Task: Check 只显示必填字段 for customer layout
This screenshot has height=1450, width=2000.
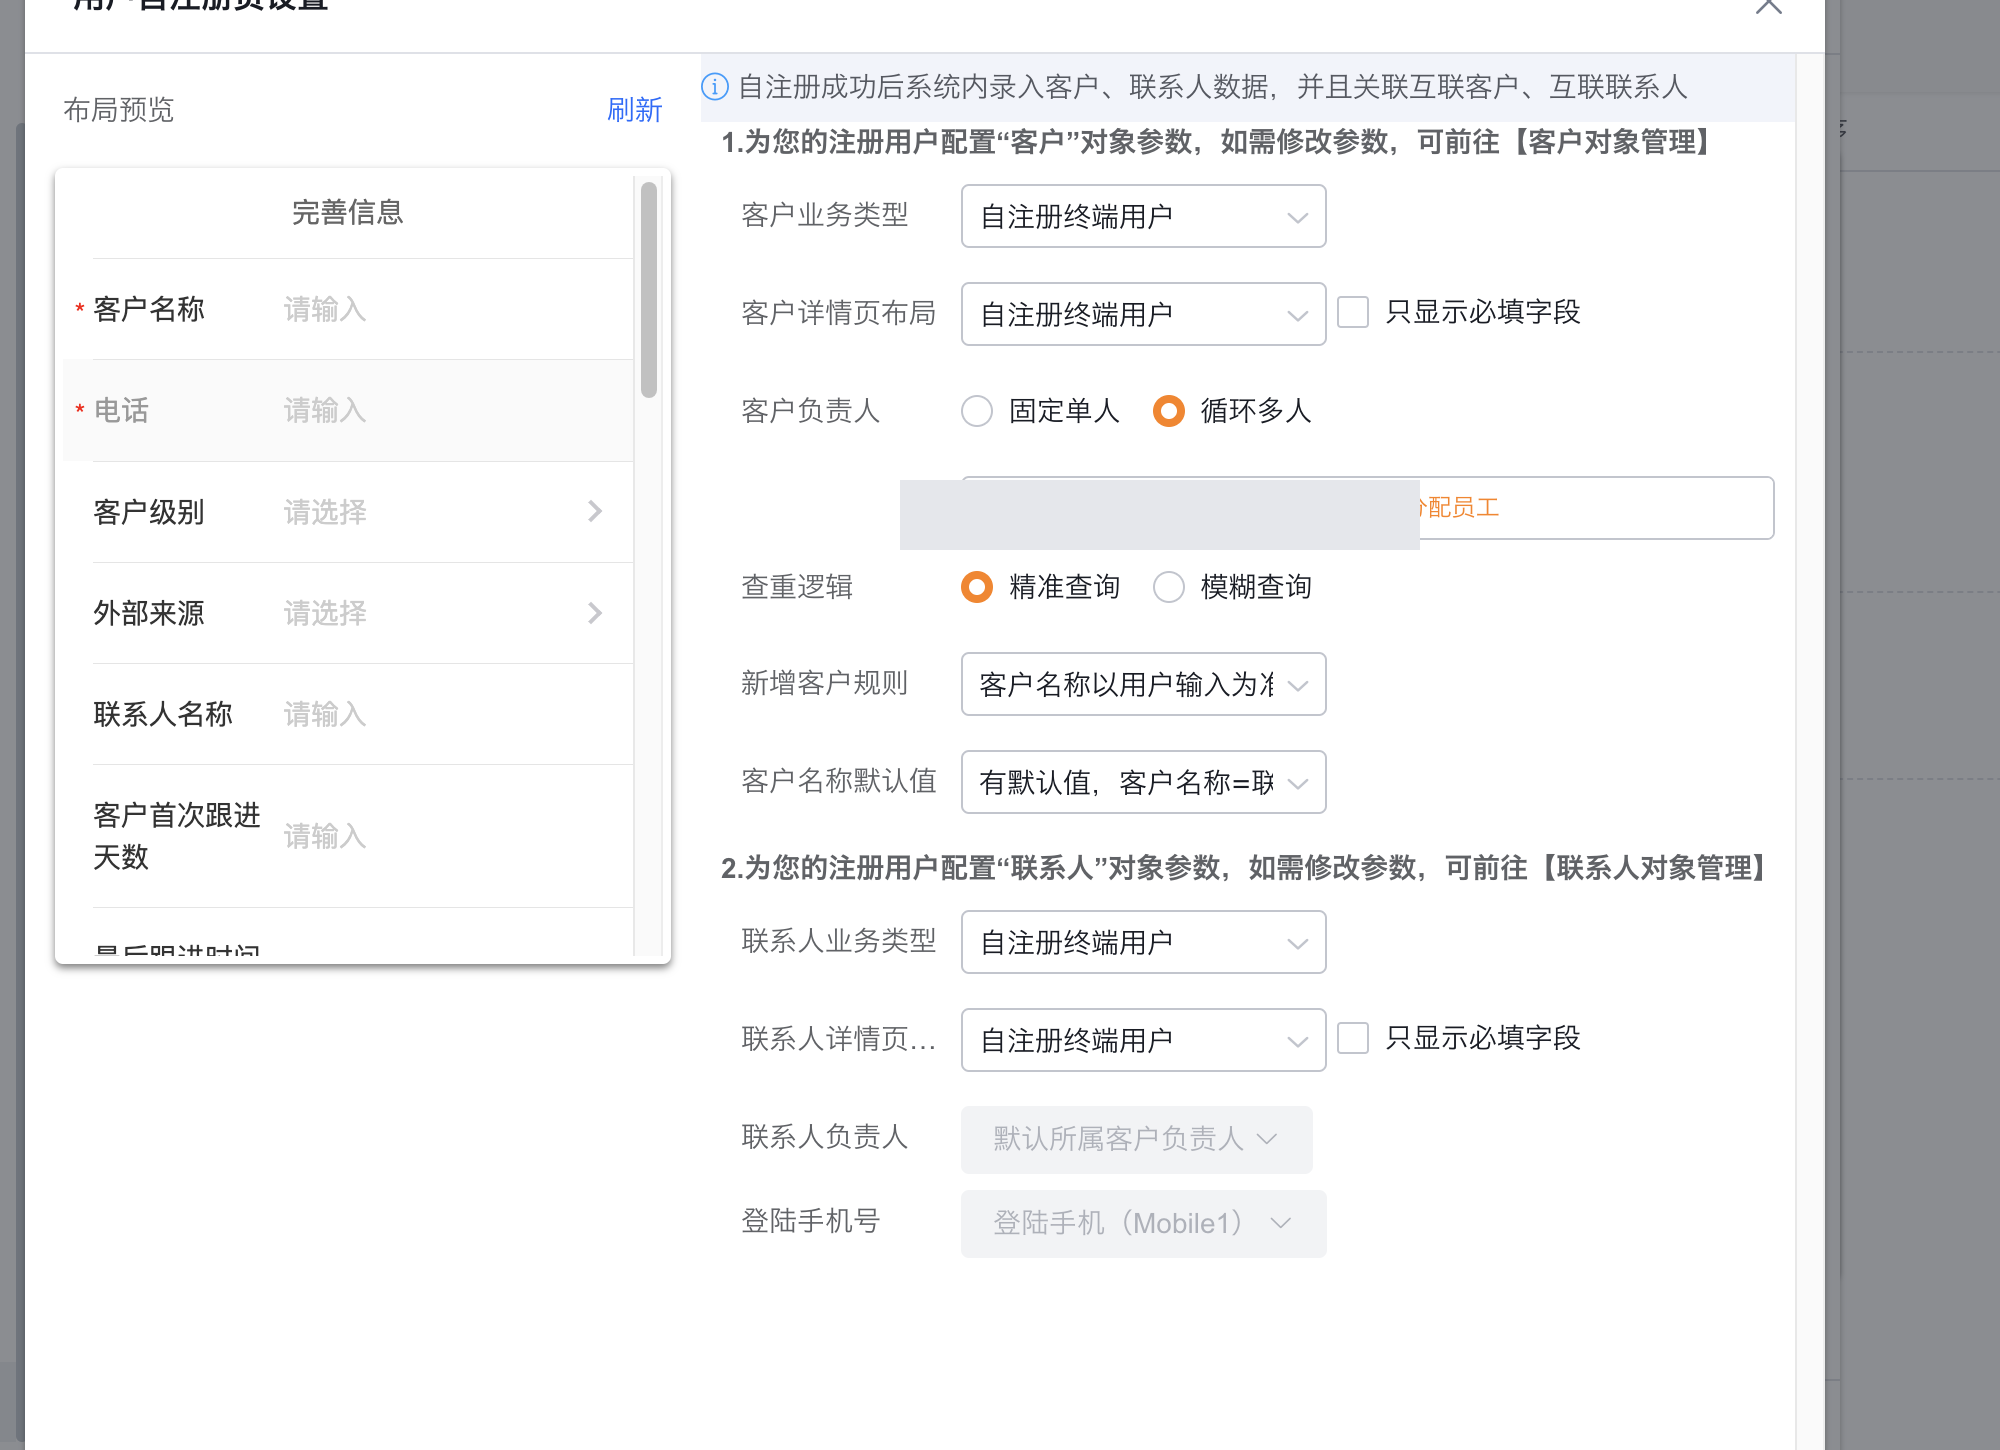Action: (1353, 312)
